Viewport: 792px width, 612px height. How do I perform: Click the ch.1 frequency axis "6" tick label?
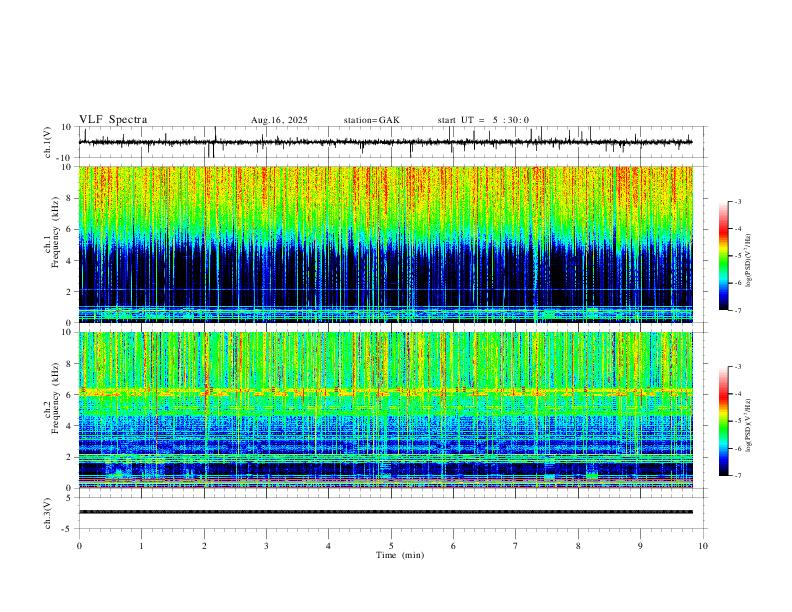pyautogui.click(x=69, y=229)
